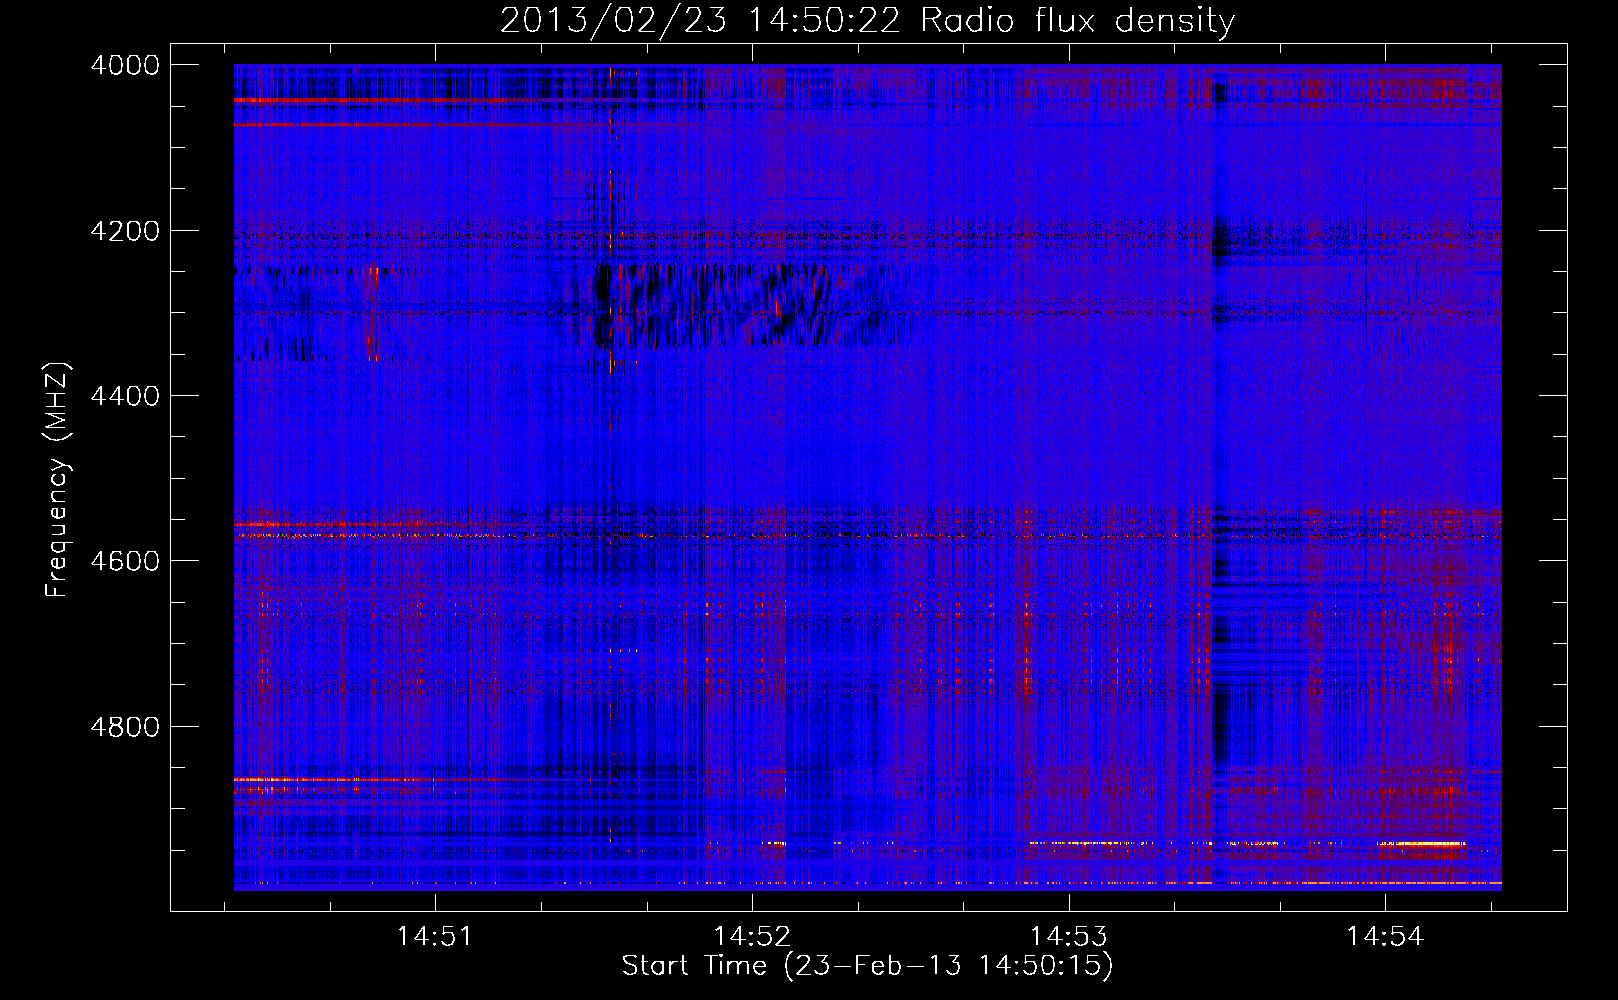
Task: Click the 14:52 time tick label
Action: 751,937
